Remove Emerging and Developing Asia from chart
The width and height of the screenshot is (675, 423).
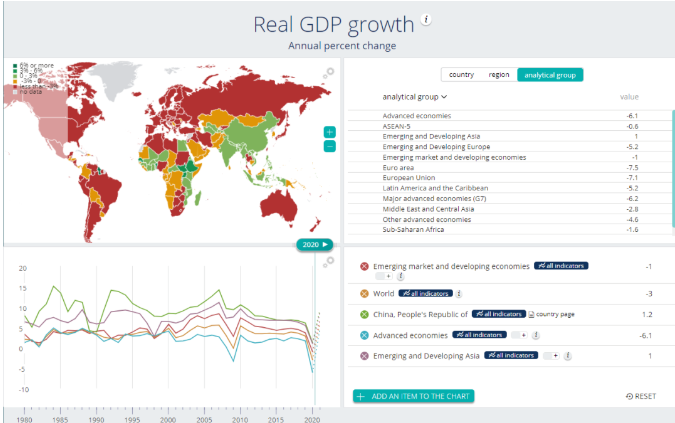pyautogui.click(x=364, y=356)
